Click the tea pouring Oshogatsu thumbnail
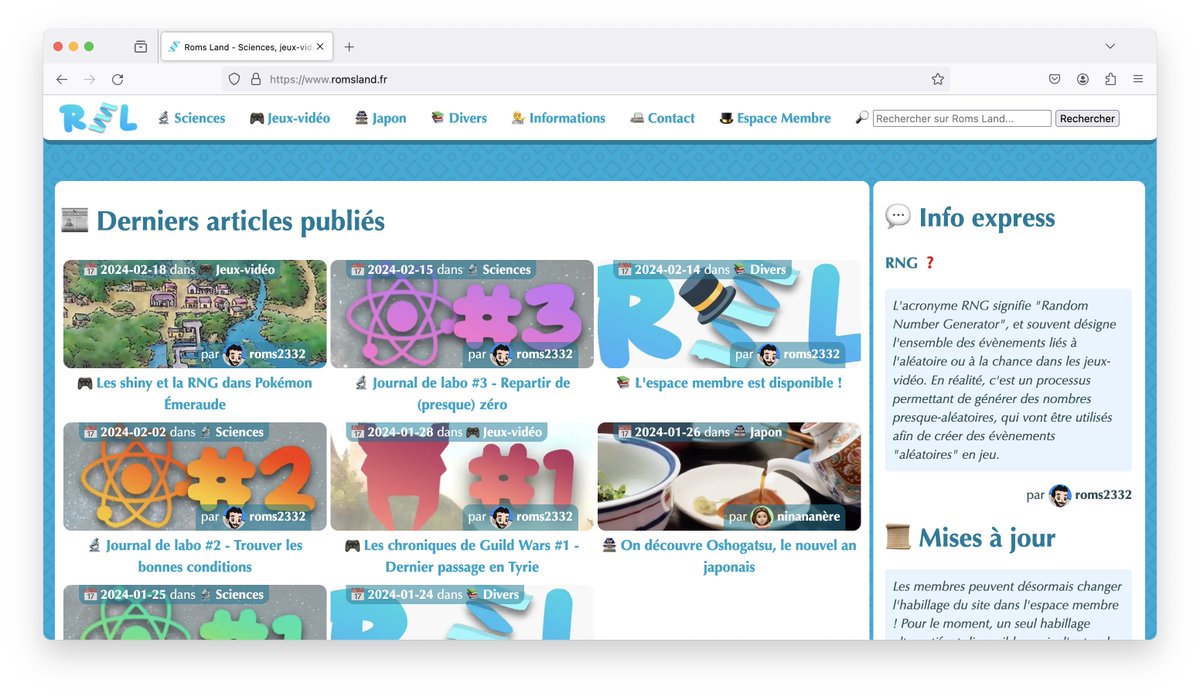 tap(729, 476)
